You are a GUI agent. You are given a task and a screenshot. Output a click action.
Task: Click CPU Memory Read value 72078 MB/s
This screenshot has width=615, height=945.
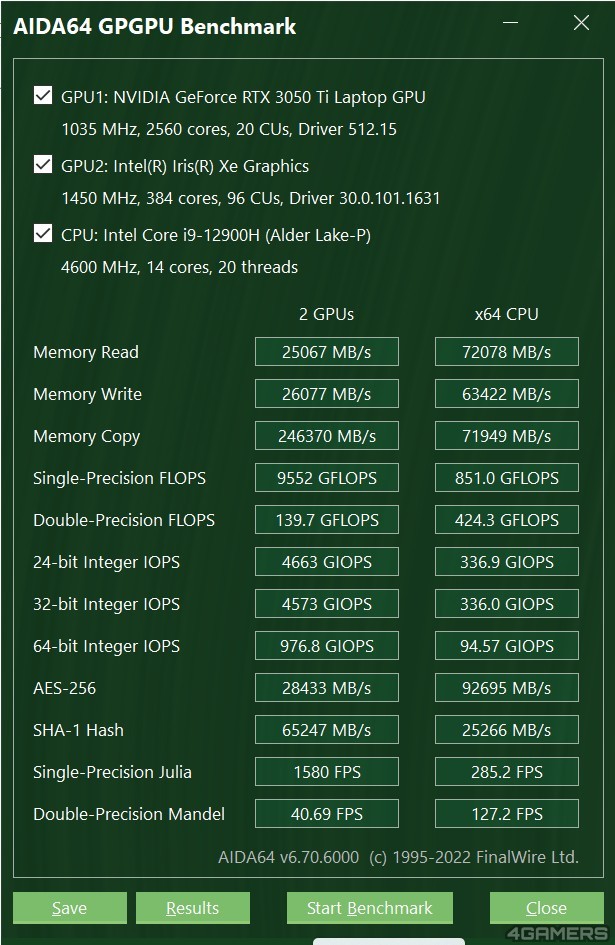click(x=506, y=352)
